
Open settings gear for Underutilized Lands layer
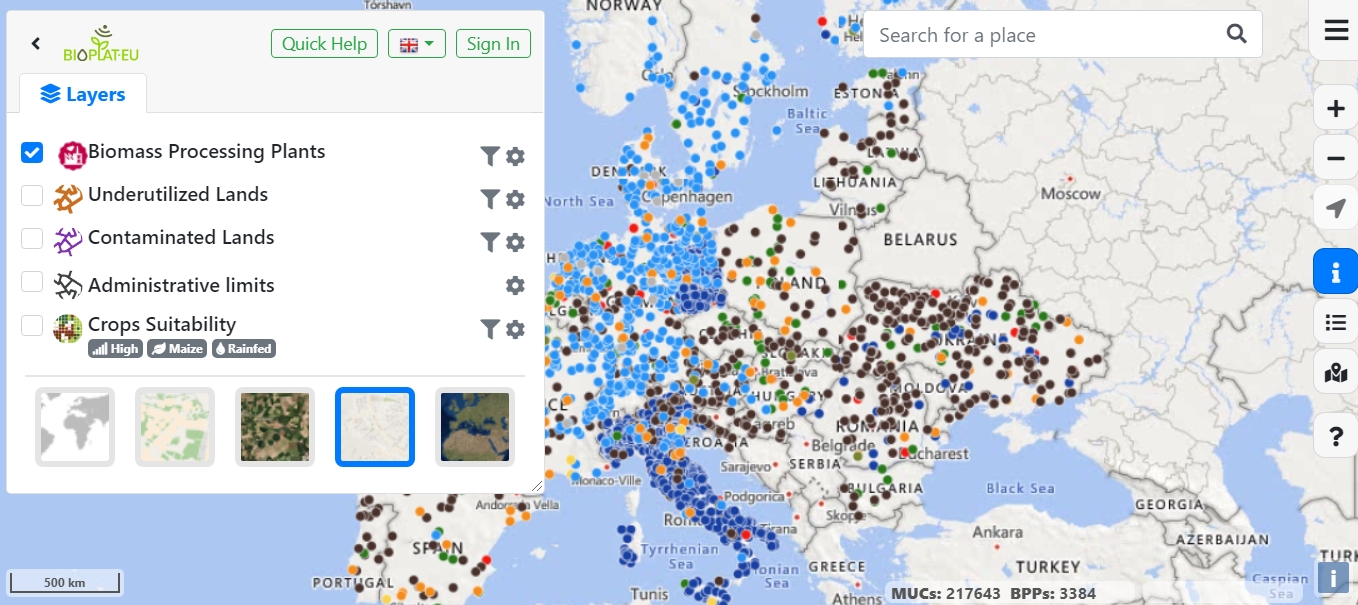[514, 198]
